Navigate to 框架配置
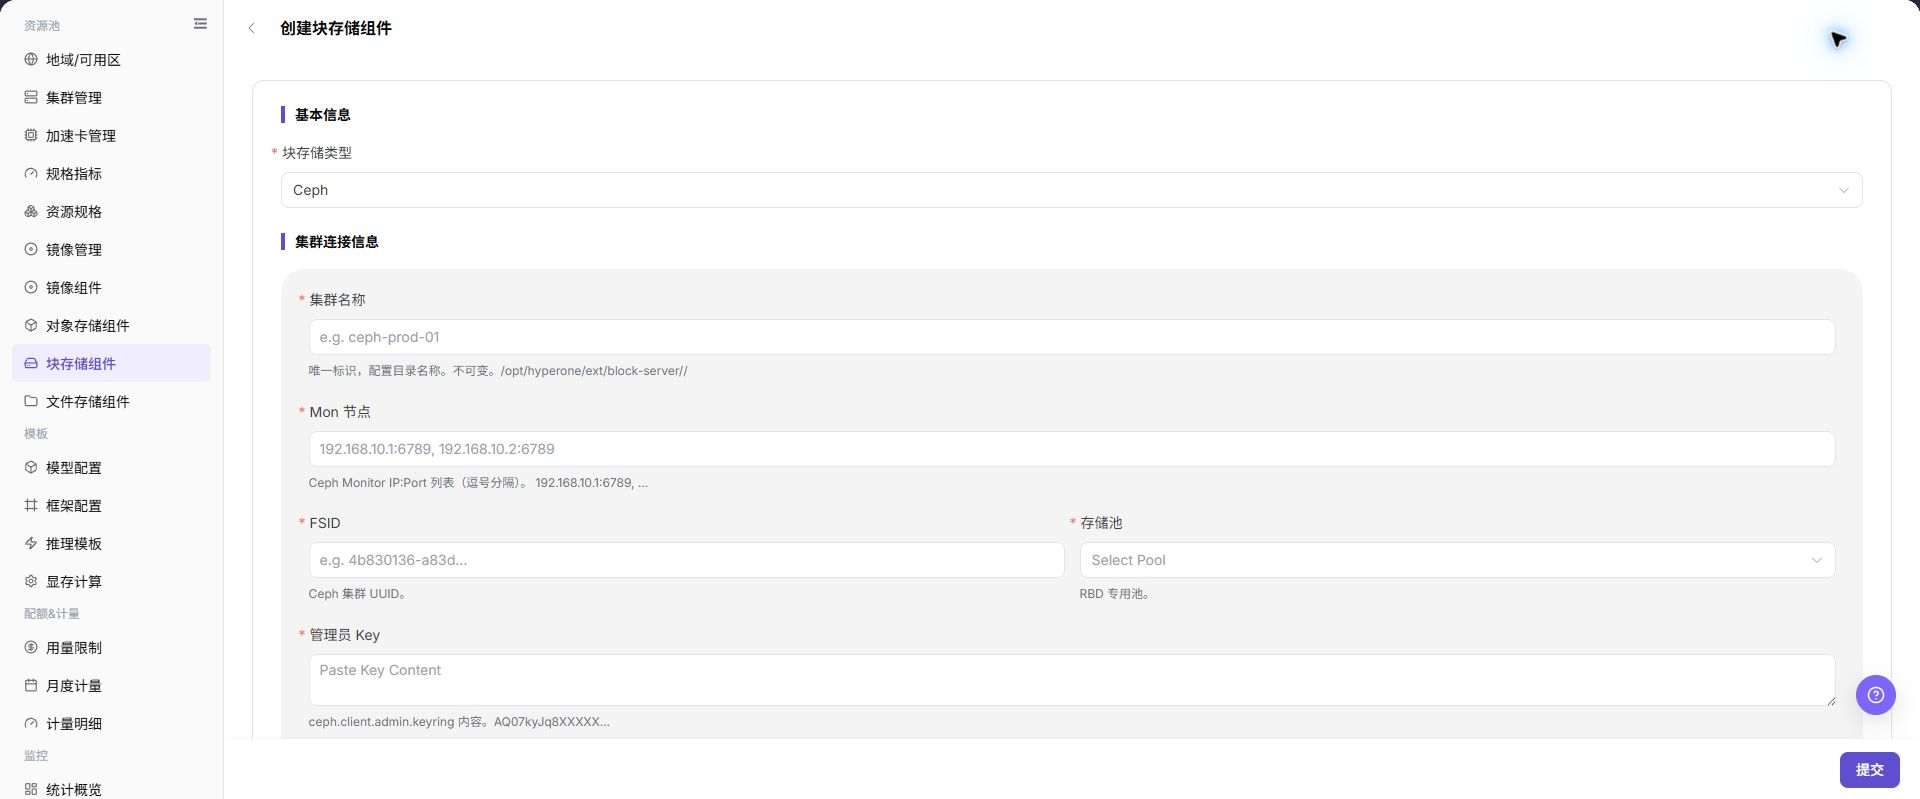The width and height of the screenshot is (1920, 799). coord(111,506)
